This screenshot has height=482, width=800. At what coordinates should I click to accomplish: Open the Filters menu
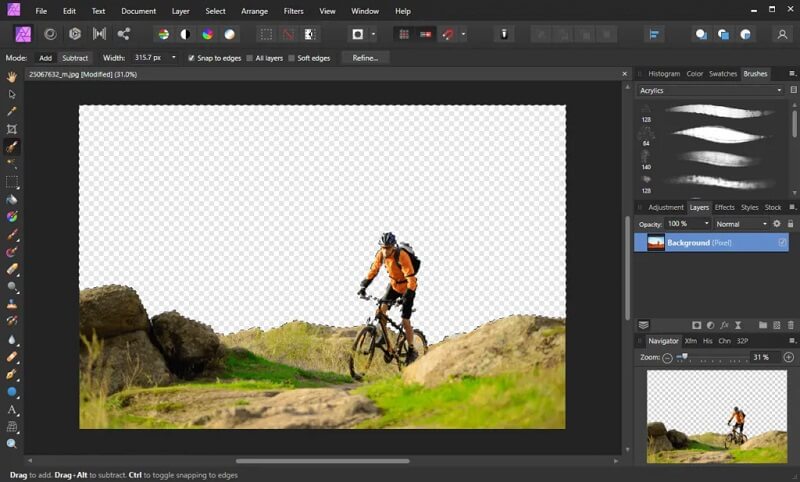tap(293, 11)
